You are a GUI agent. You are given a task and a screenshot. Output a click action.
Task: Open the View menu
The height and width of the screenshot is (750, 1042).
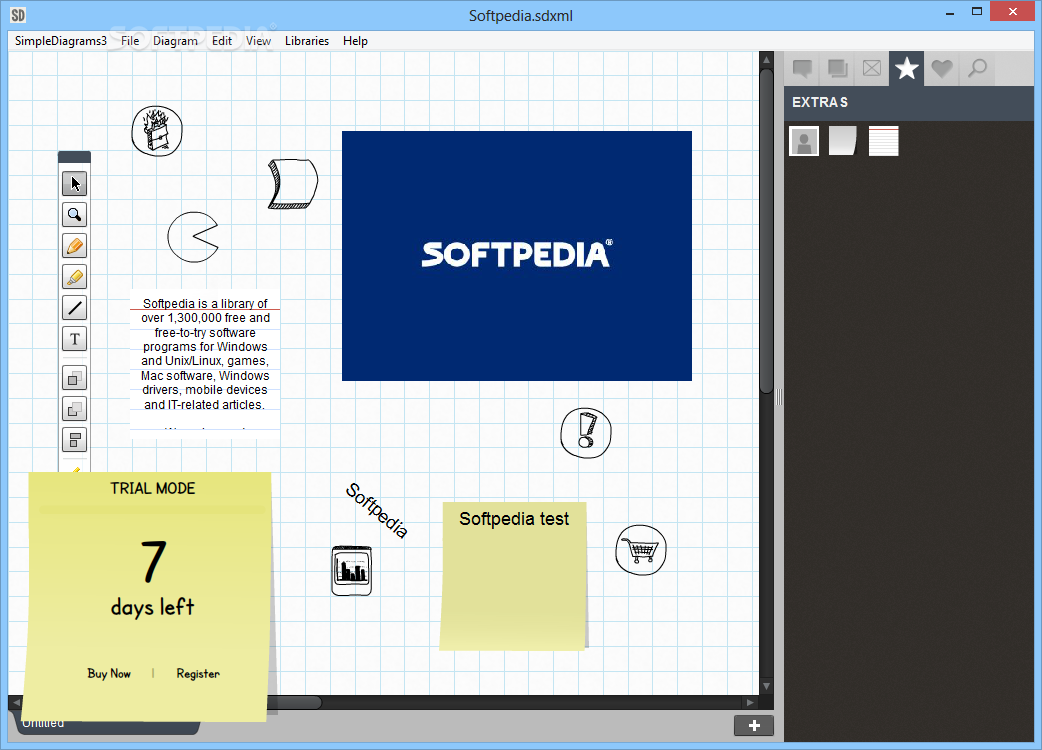[259, 41]
